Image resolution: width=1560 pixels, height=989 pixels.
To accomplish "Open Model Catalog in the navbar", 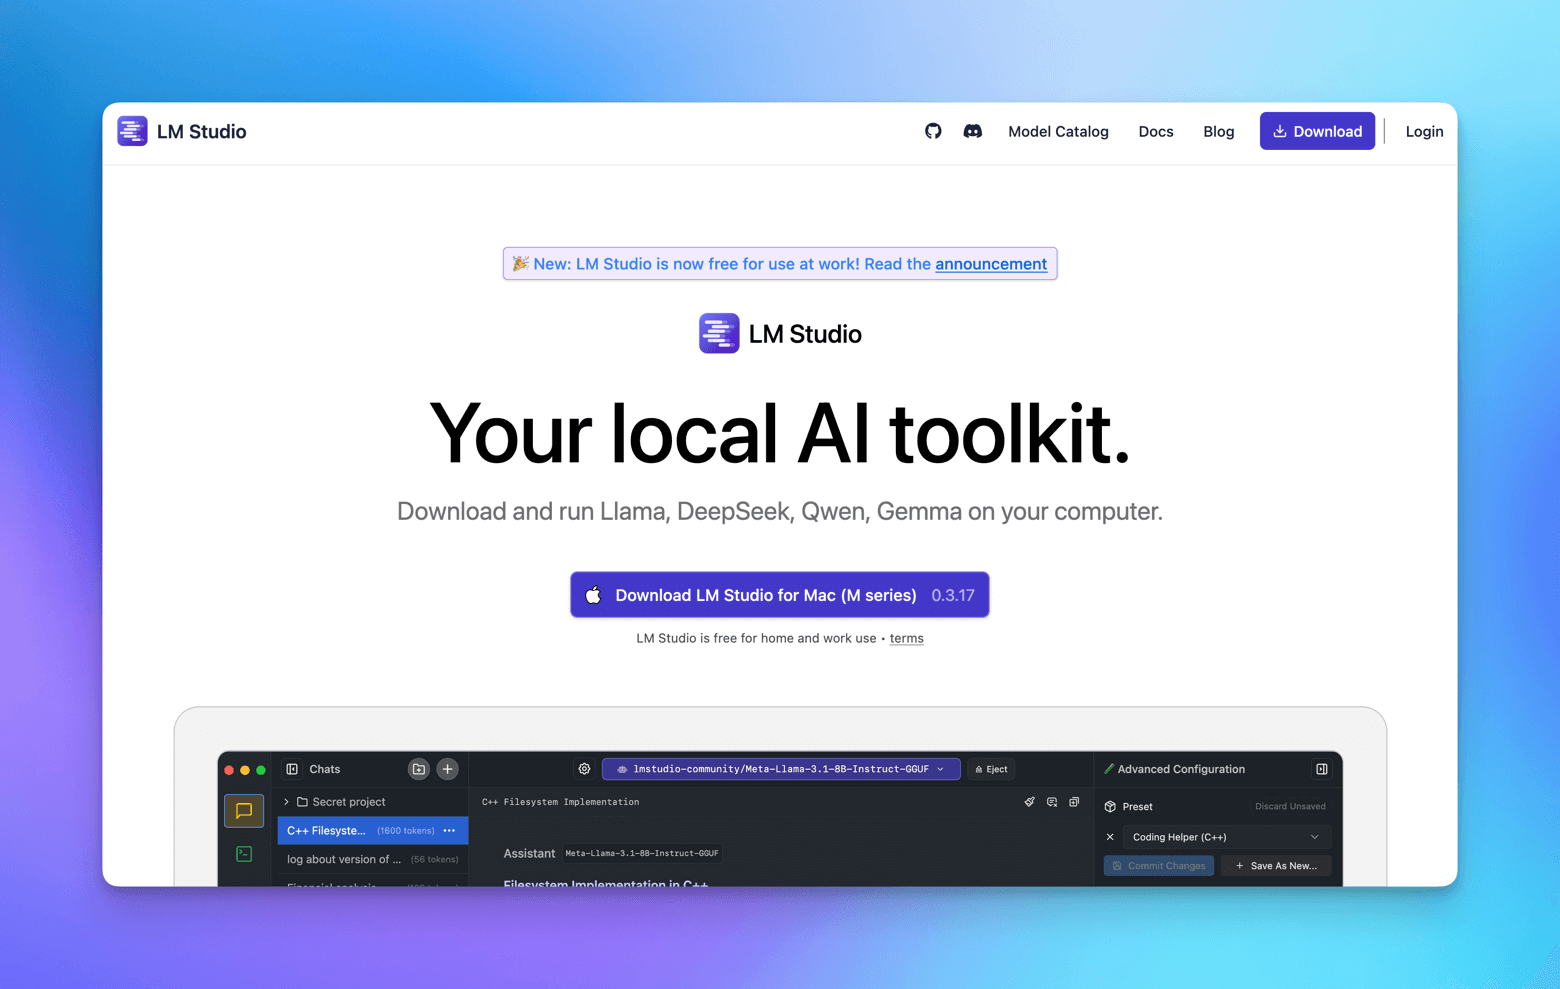I will (1058, 131).
